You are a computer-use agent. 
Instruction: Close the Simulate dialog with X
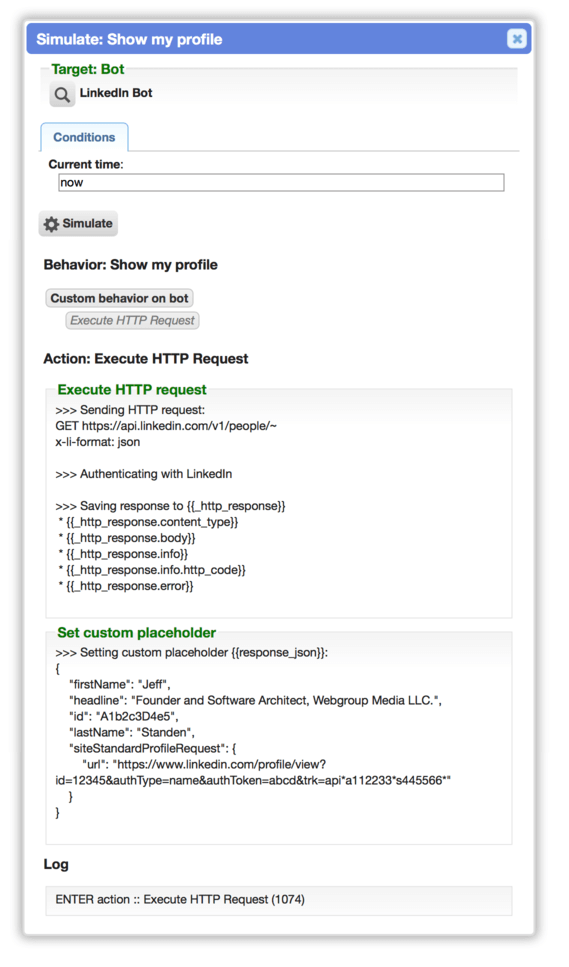[x=517, y=39]
